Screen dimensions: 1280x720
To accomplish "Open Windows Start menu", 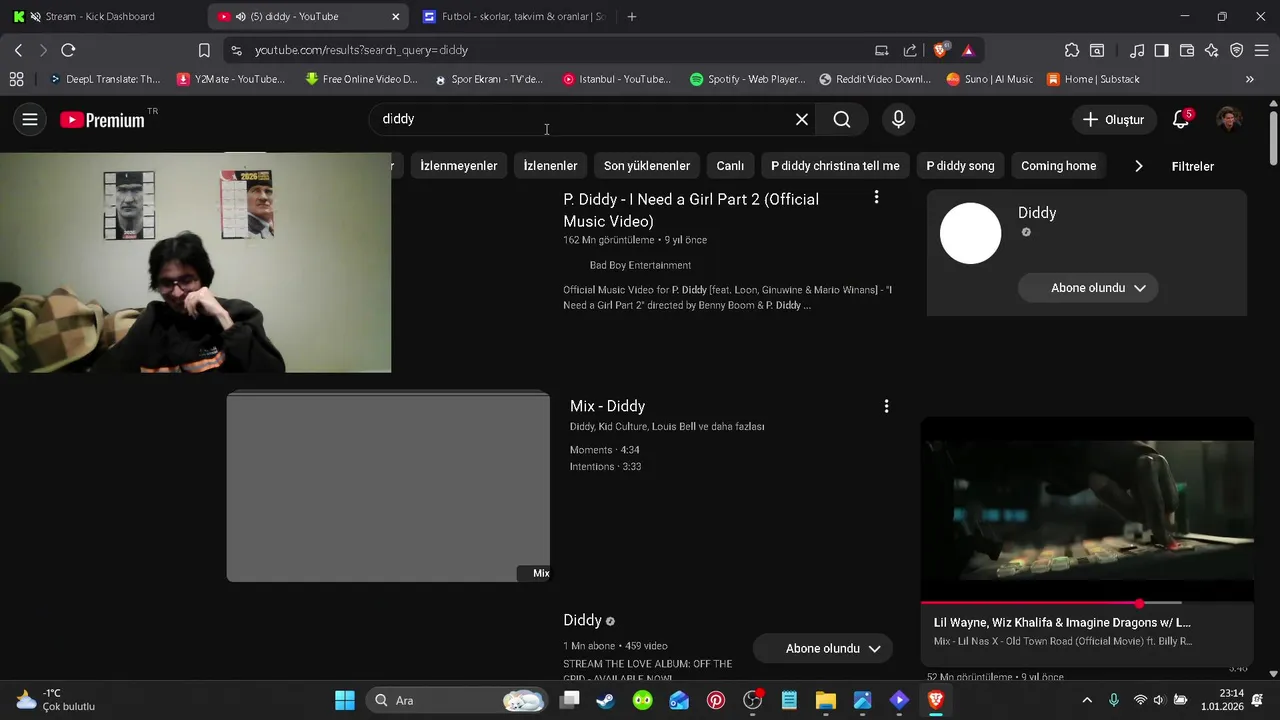I will (x=345, y=700).
